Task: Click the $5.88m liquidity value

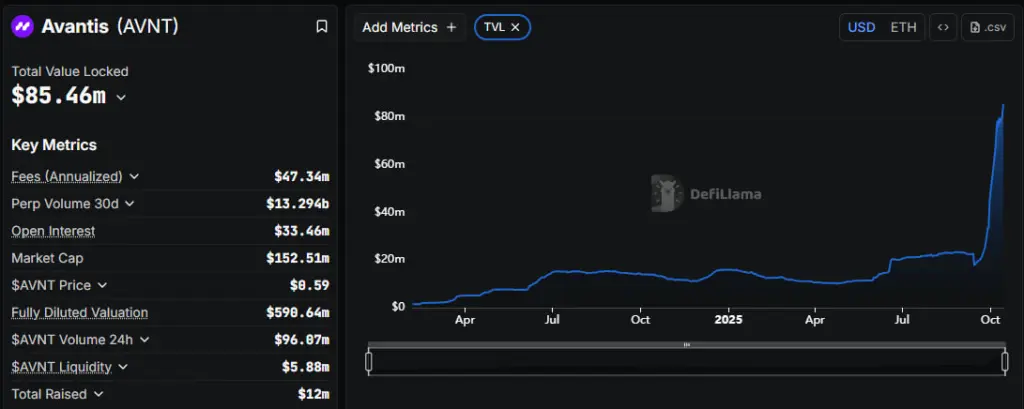Action: 306,367
